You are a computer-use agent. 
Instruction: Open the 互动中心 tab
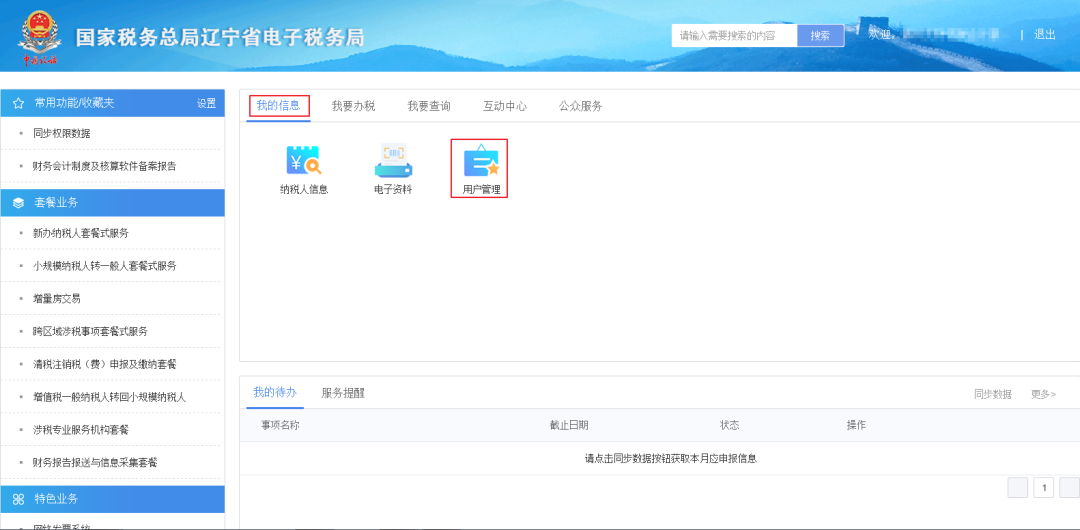tap(505, 106)
